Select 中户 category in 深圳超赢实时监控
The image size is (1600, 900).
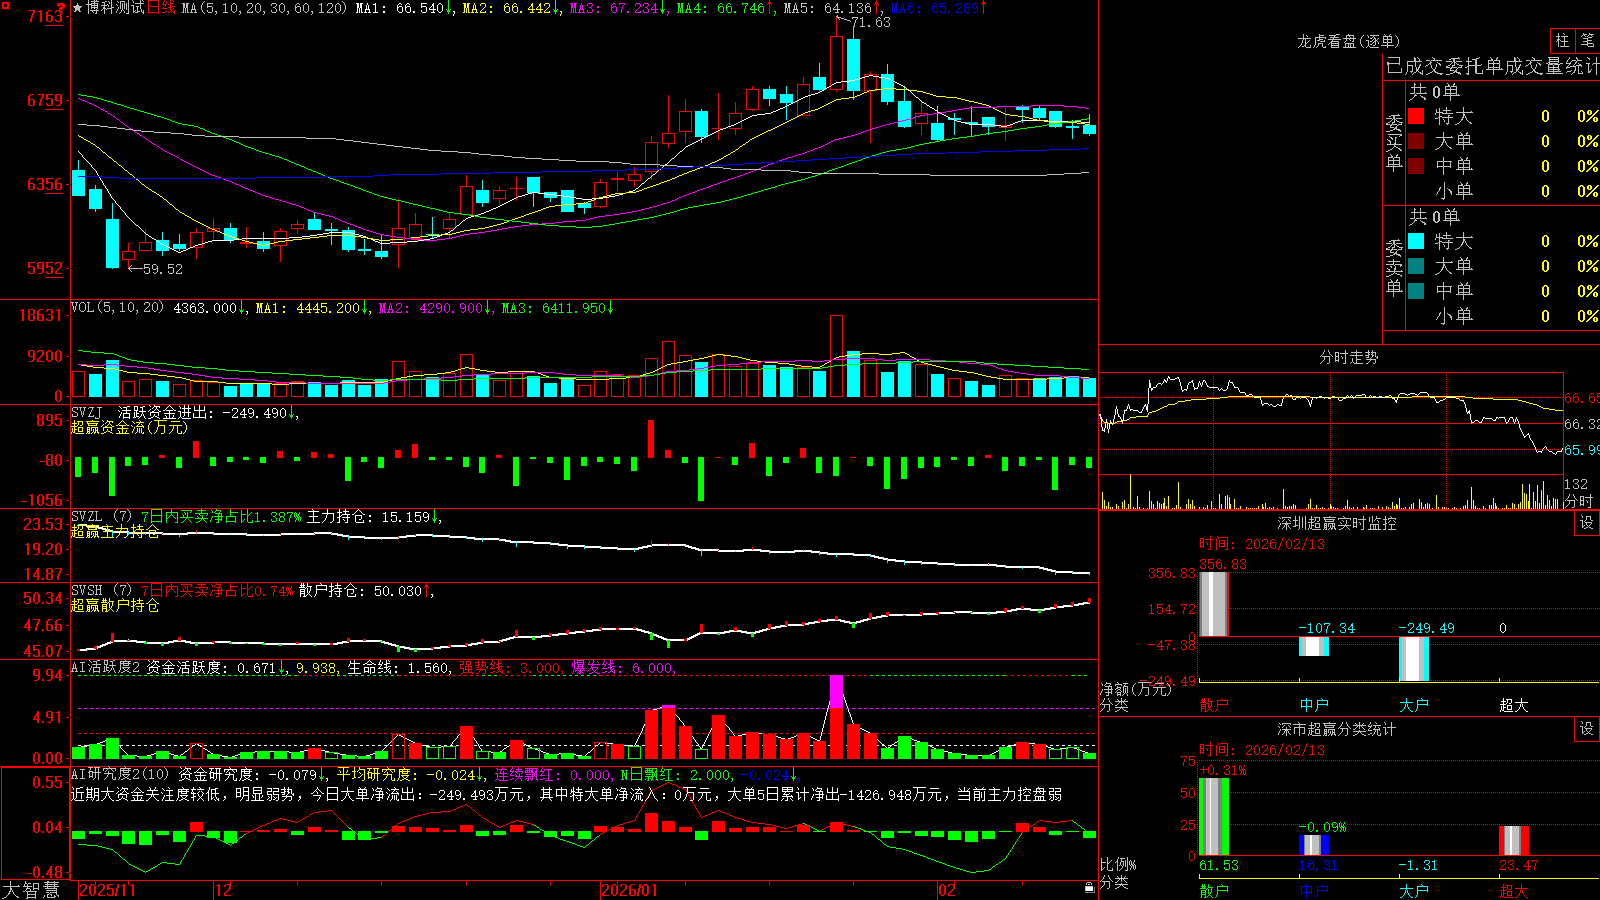1314,705
